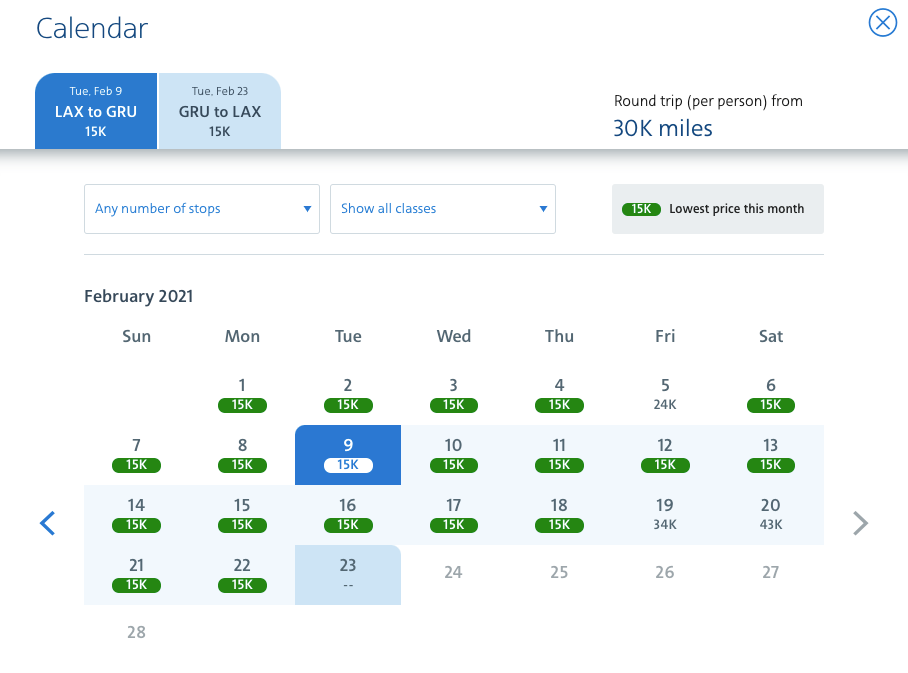
Task: Click February 20 showing 43K miles
Action: (770, 514)
